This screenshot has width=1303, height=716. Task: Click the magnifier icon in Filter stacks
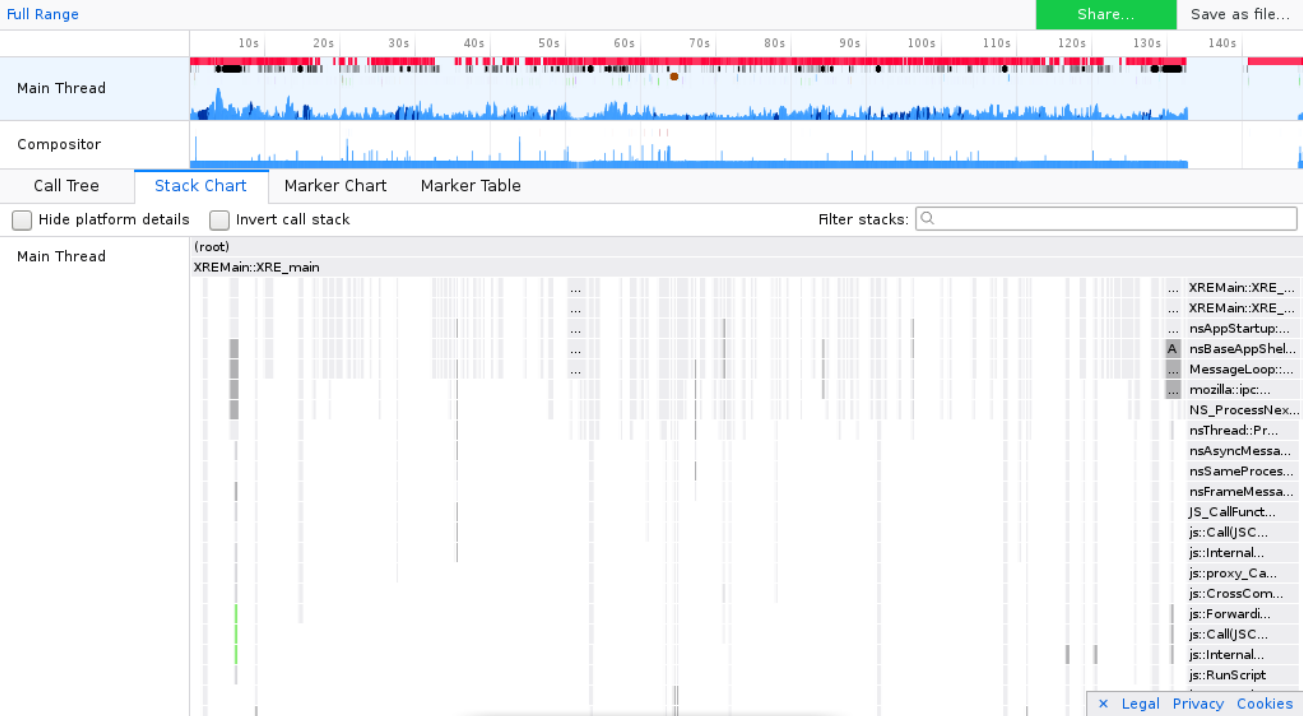927,219
